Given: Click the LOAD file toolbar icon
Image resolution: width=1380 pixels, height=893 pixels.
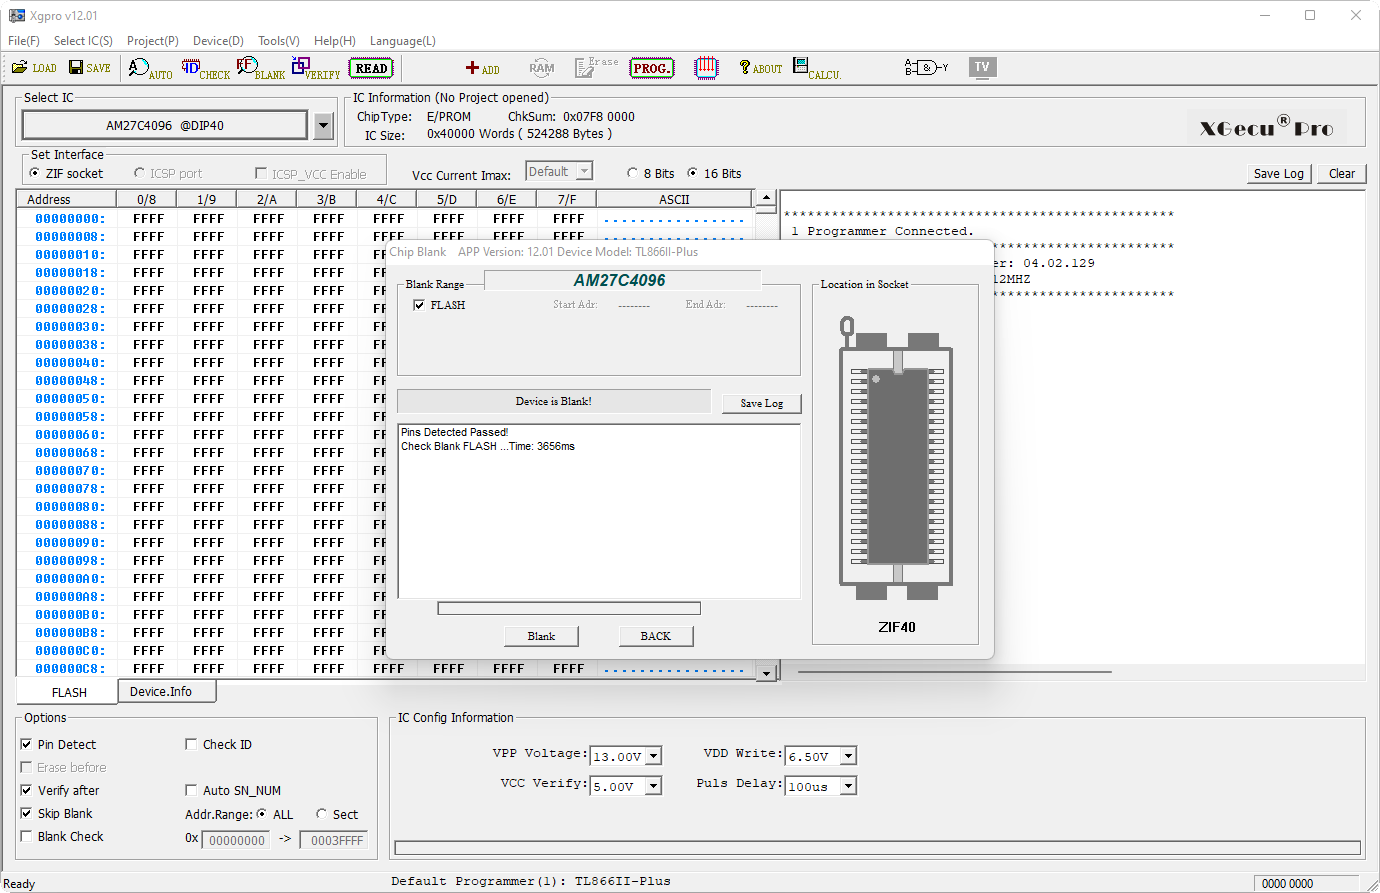Looking at the screenshot, I should [34, 67].
